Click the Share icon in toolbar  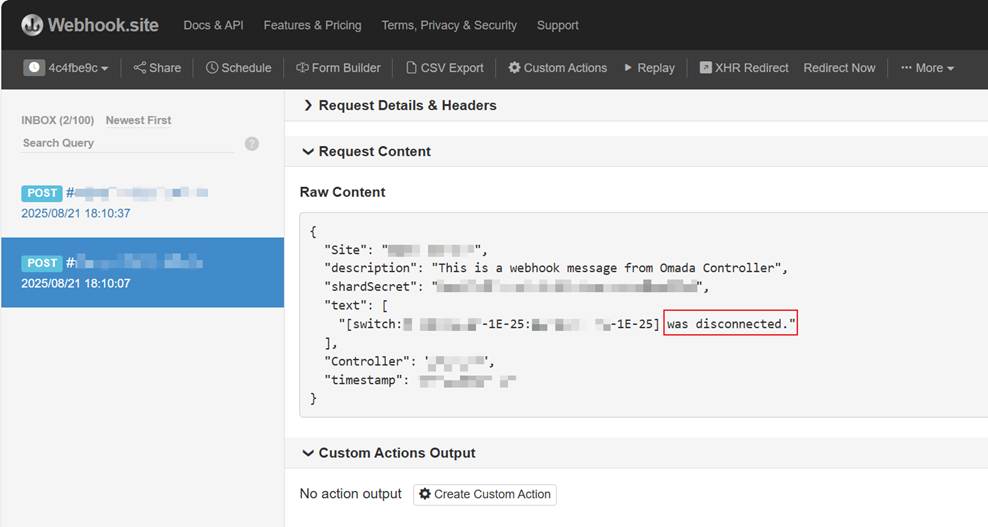coord(139,67)
